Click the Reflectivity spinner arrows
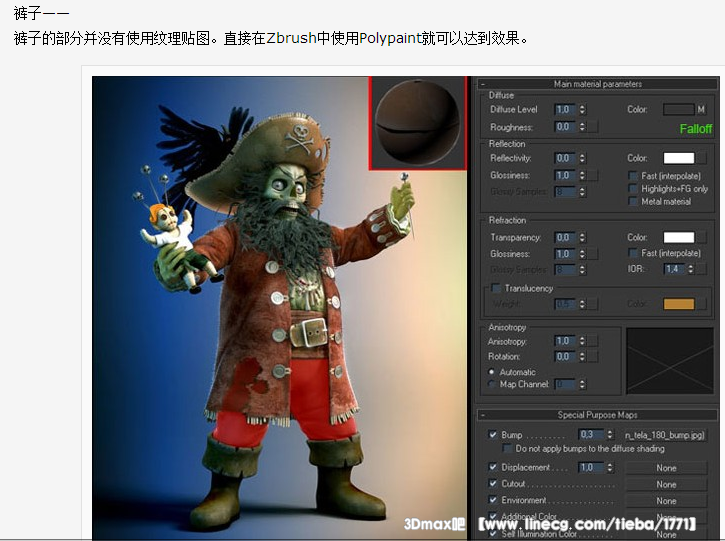Screen dimensions: 725x541 pyautogui.click(x=582, y=158)
